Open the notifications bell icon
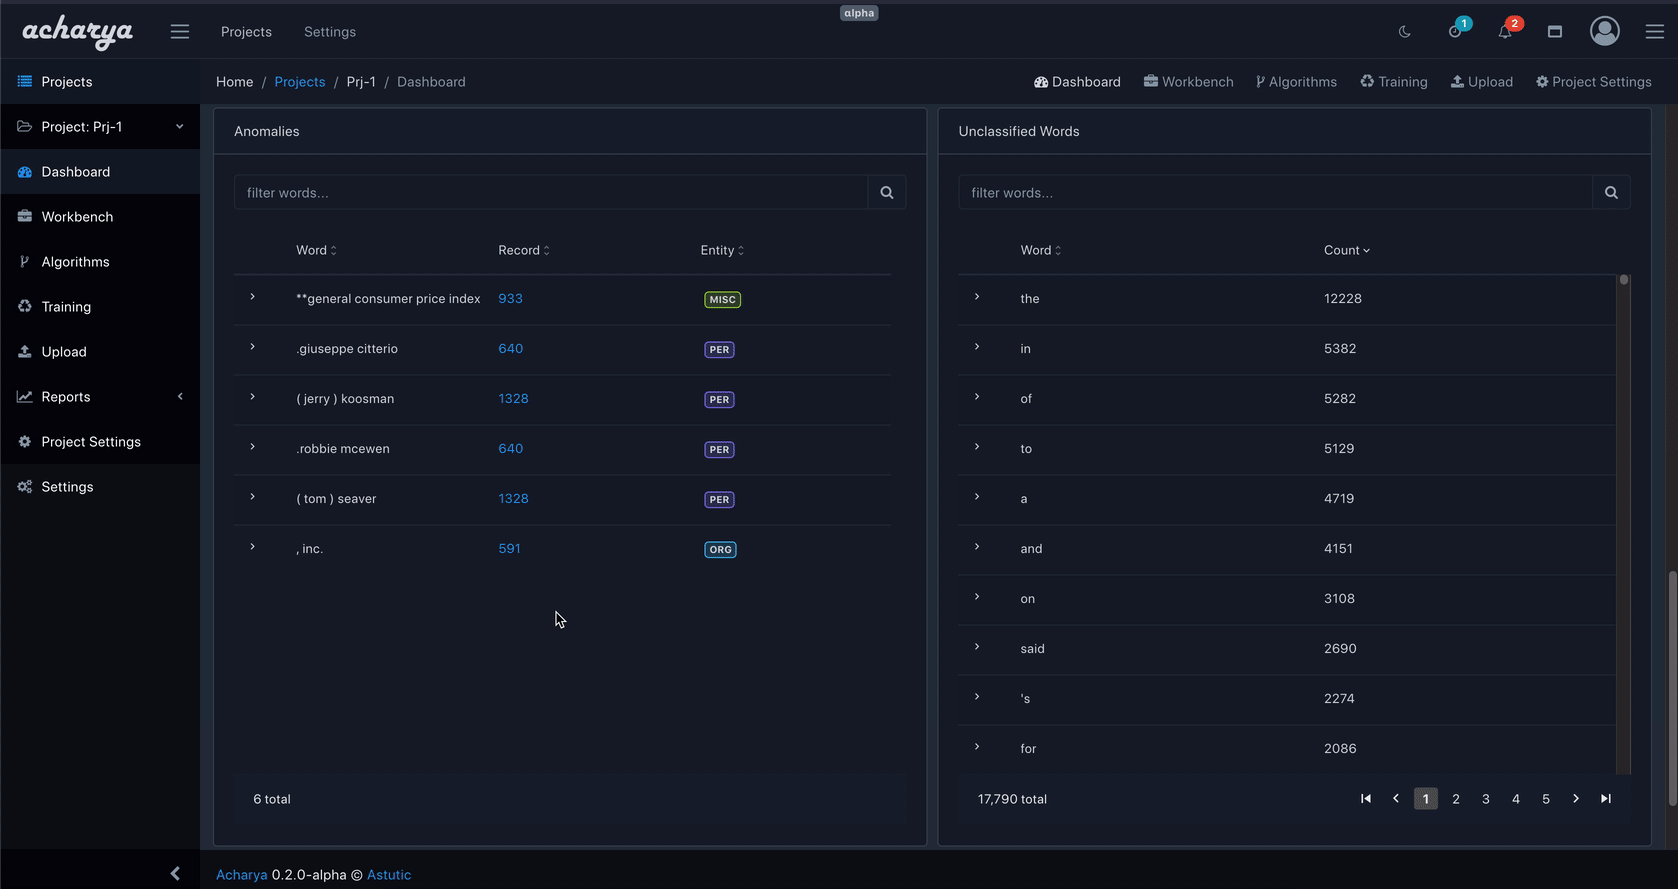Image resolution: width=1678 pixels, height=889 pixels. [x=1505, y=32]
